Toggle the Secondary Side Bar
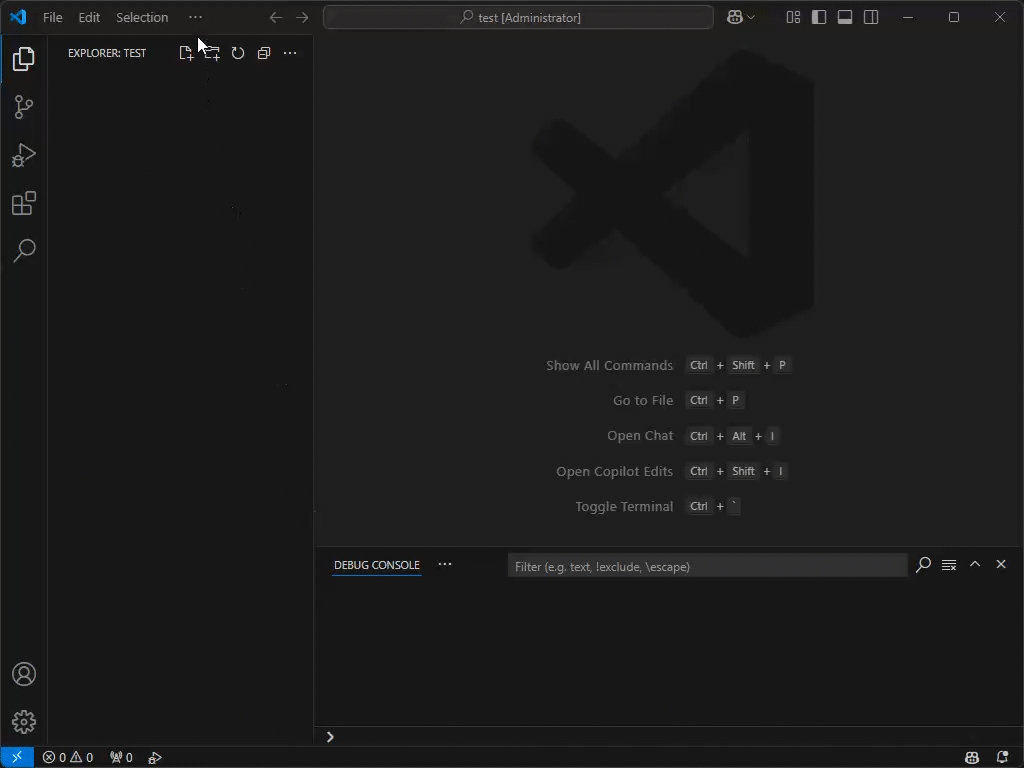1024x768 pixels. coord(871,17)
